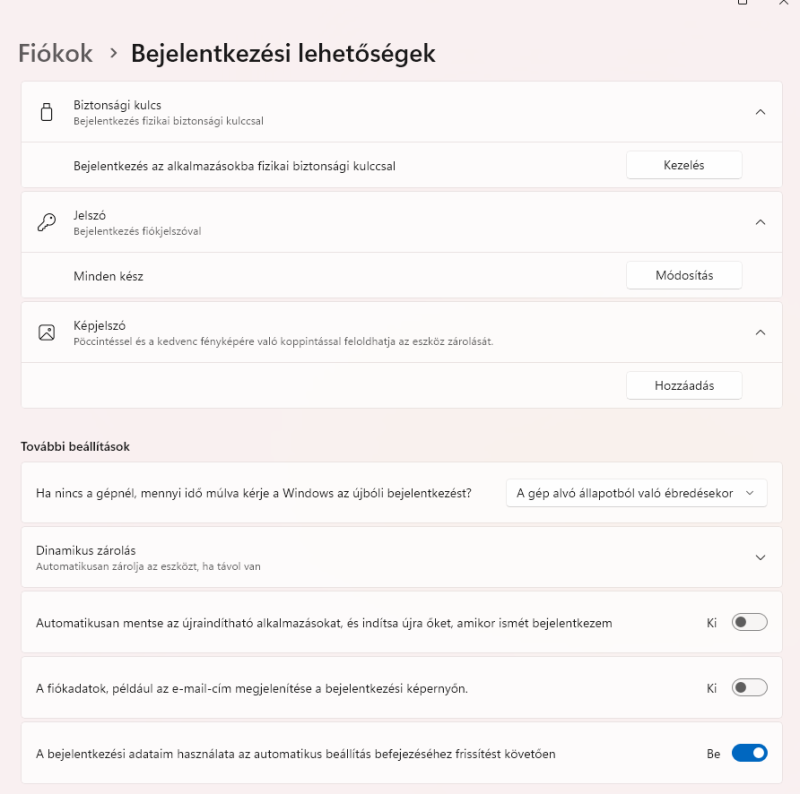Screen dimensions: 800x794
Task: Collapse the Jelszó section chevron
Action: [760, 222]
